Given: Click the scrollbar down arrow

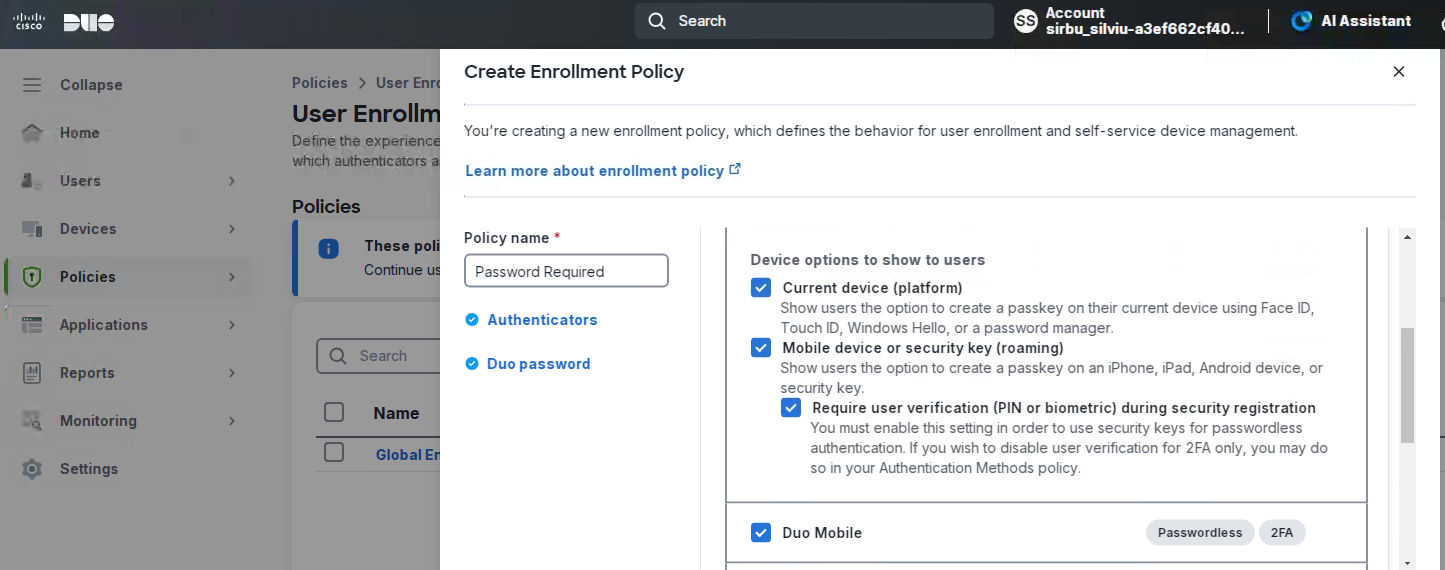Looking at the screenshot, I should (x=1407, y=562).
